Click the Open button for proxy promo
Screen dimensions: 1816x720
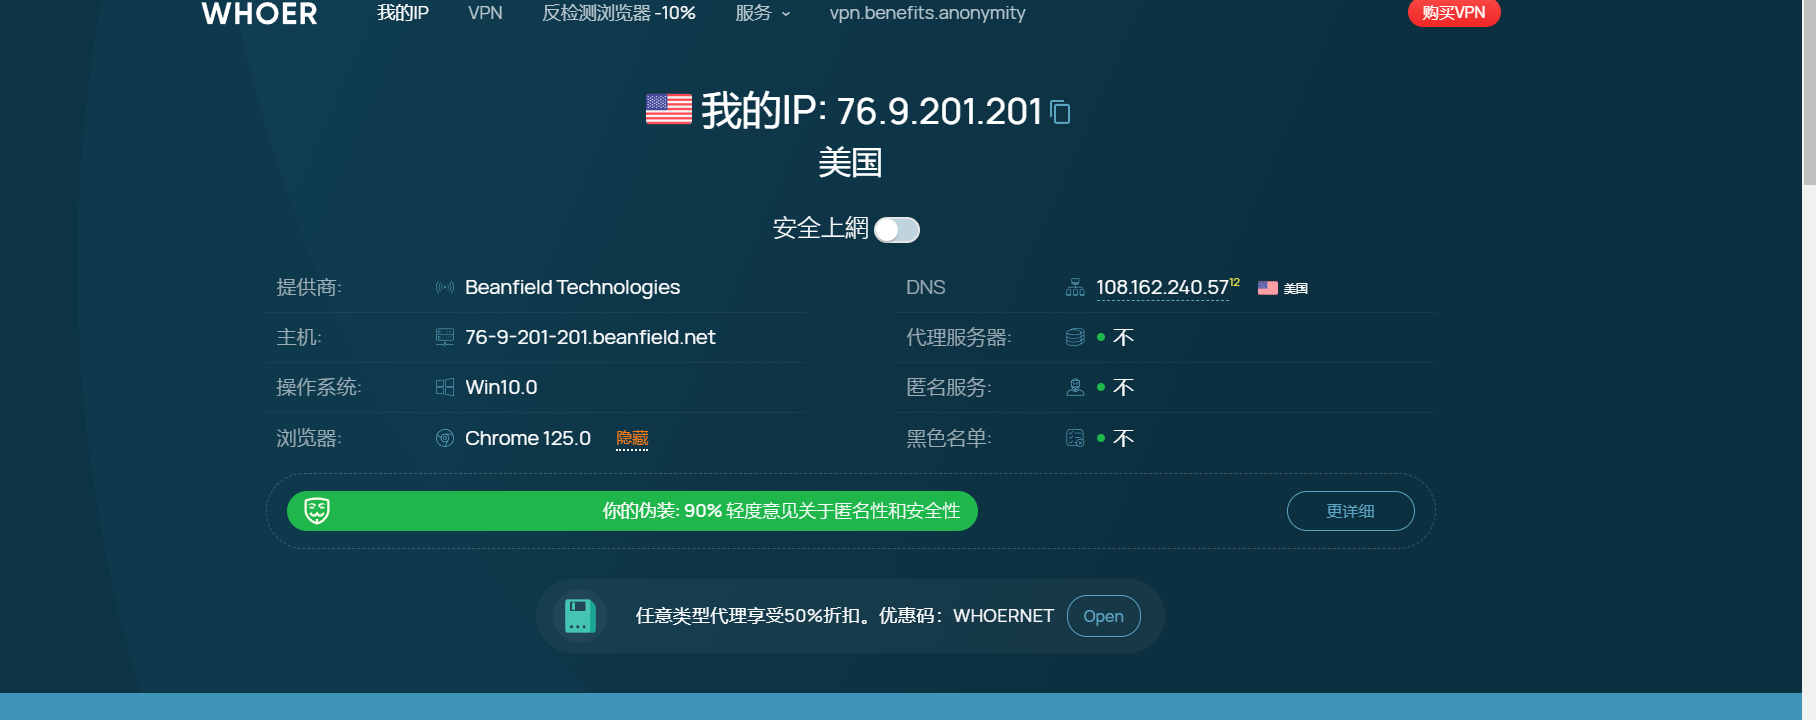(1103, 616)
